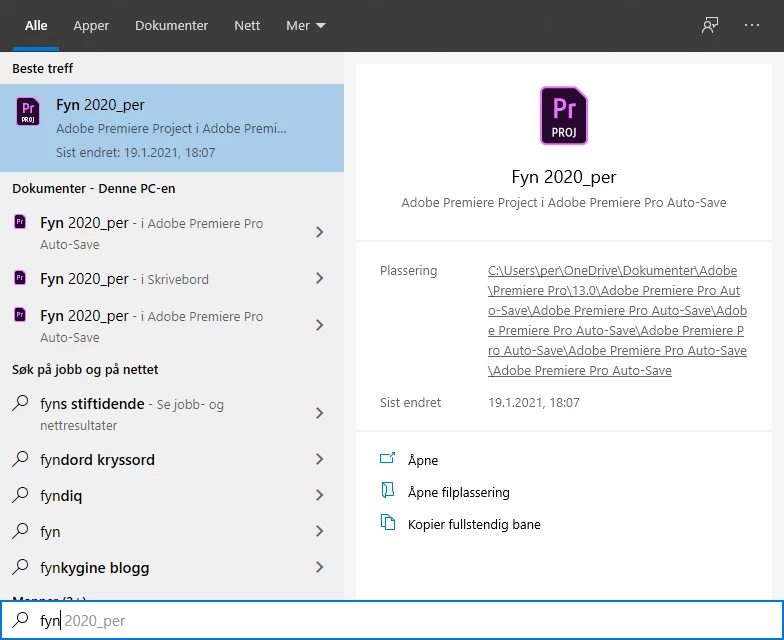
Task: Click Åpne filplassering action
Action: click(x=458, y=492)
